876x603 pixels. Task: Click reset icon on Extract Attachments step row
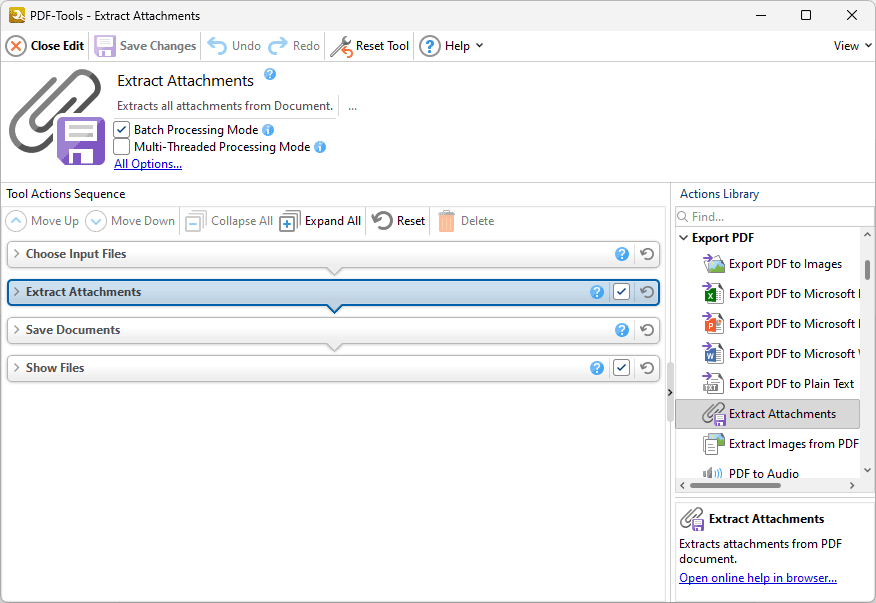[647, 292]
